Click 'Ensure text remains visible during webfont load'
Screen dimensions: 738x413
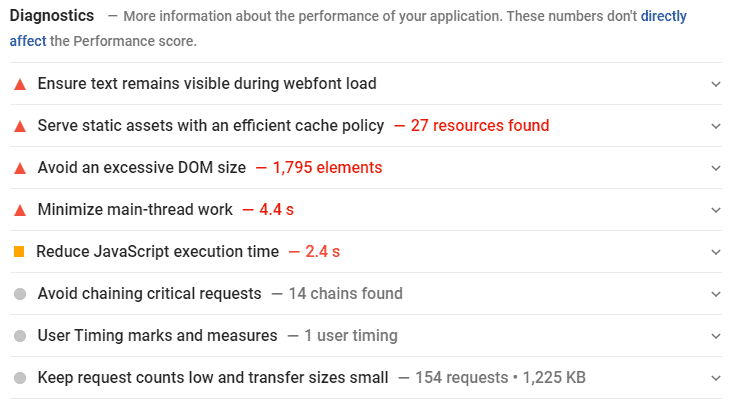pyautogui.click(x=207, y=83)
